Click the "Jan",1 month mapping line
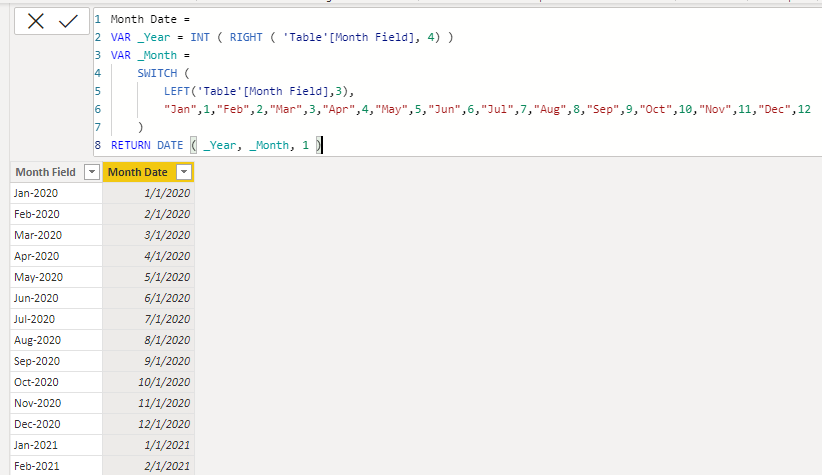 click(x=487, y=109)
